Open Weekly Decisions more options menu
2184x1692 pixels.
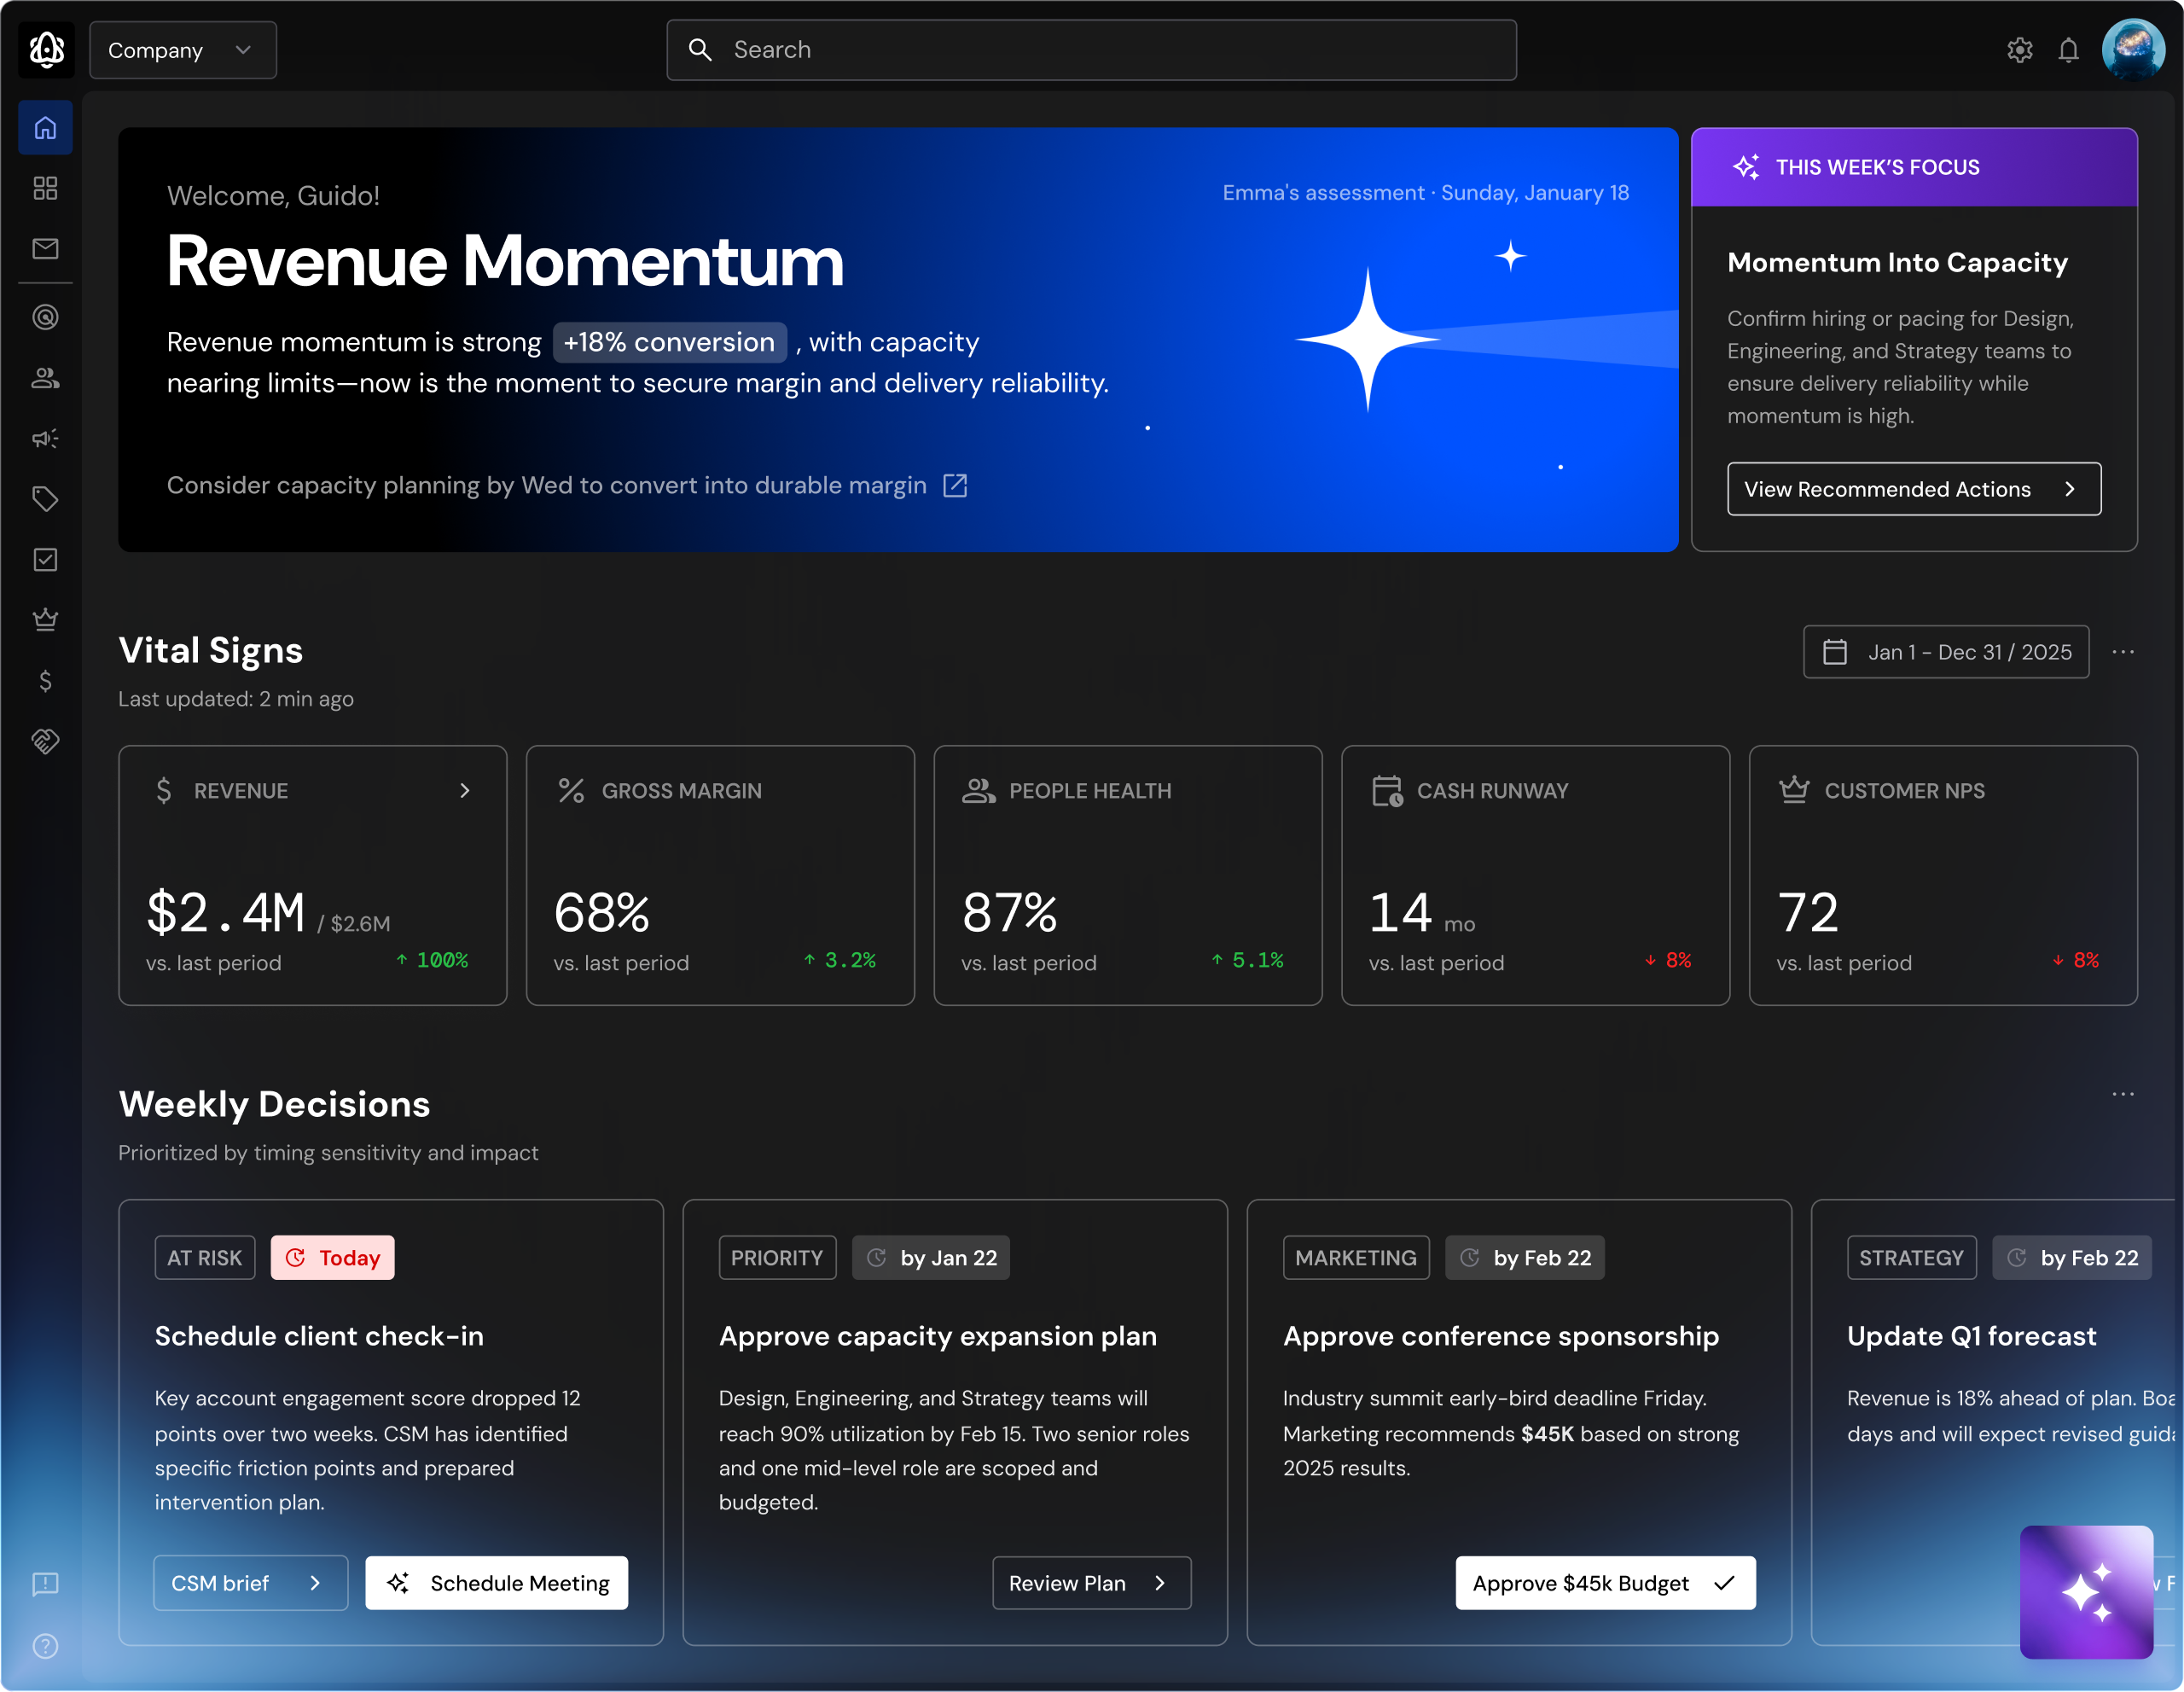tap(2123, 1094)
